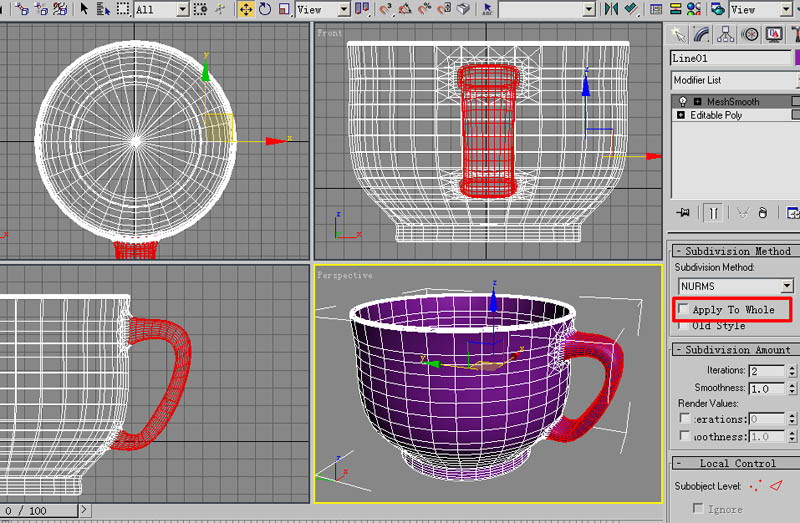Open the Hierarchy command panel tab
The height and width of the screenshot is (523, 800).
pyautogui.click(x=726, y=34)
